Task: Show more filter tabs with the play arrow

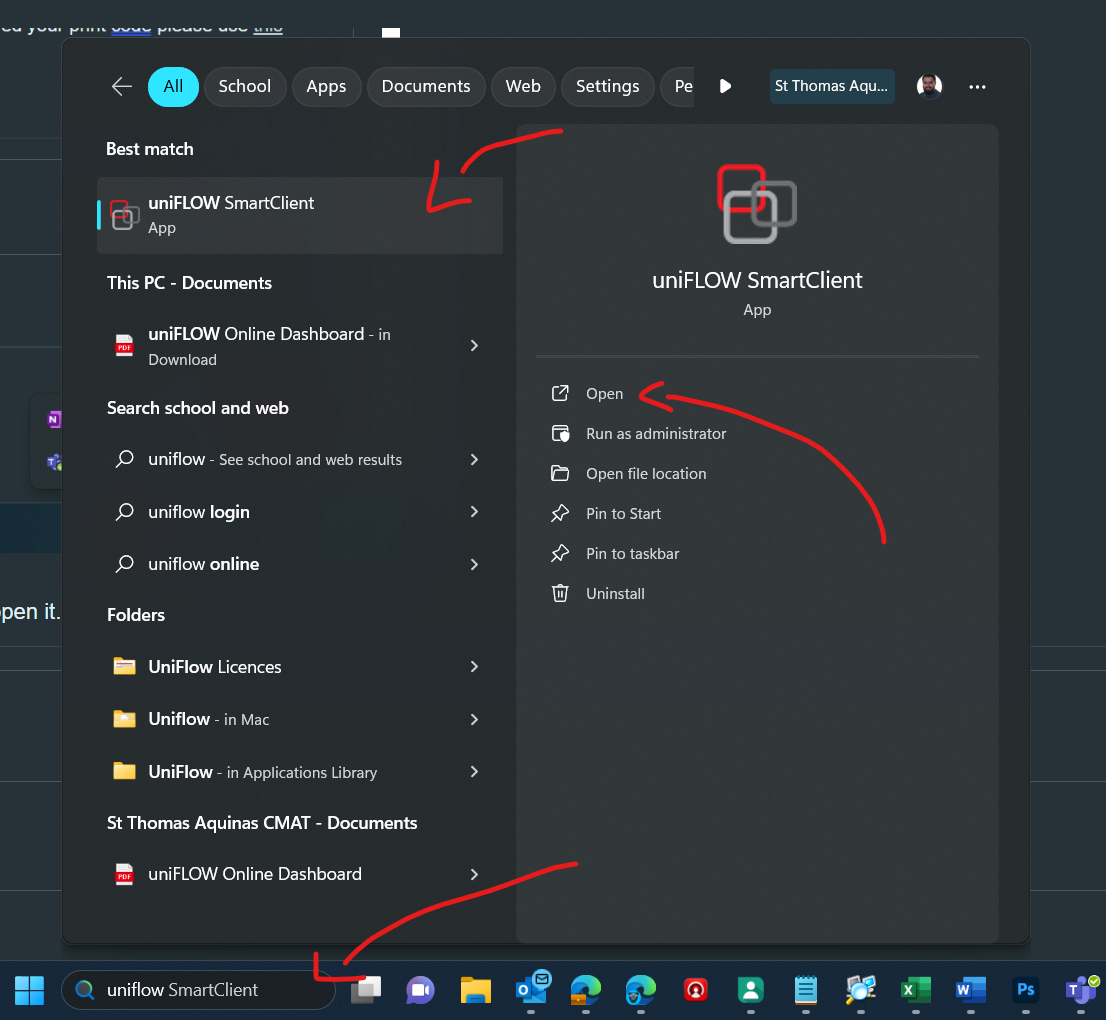Action: coord(724,86)
